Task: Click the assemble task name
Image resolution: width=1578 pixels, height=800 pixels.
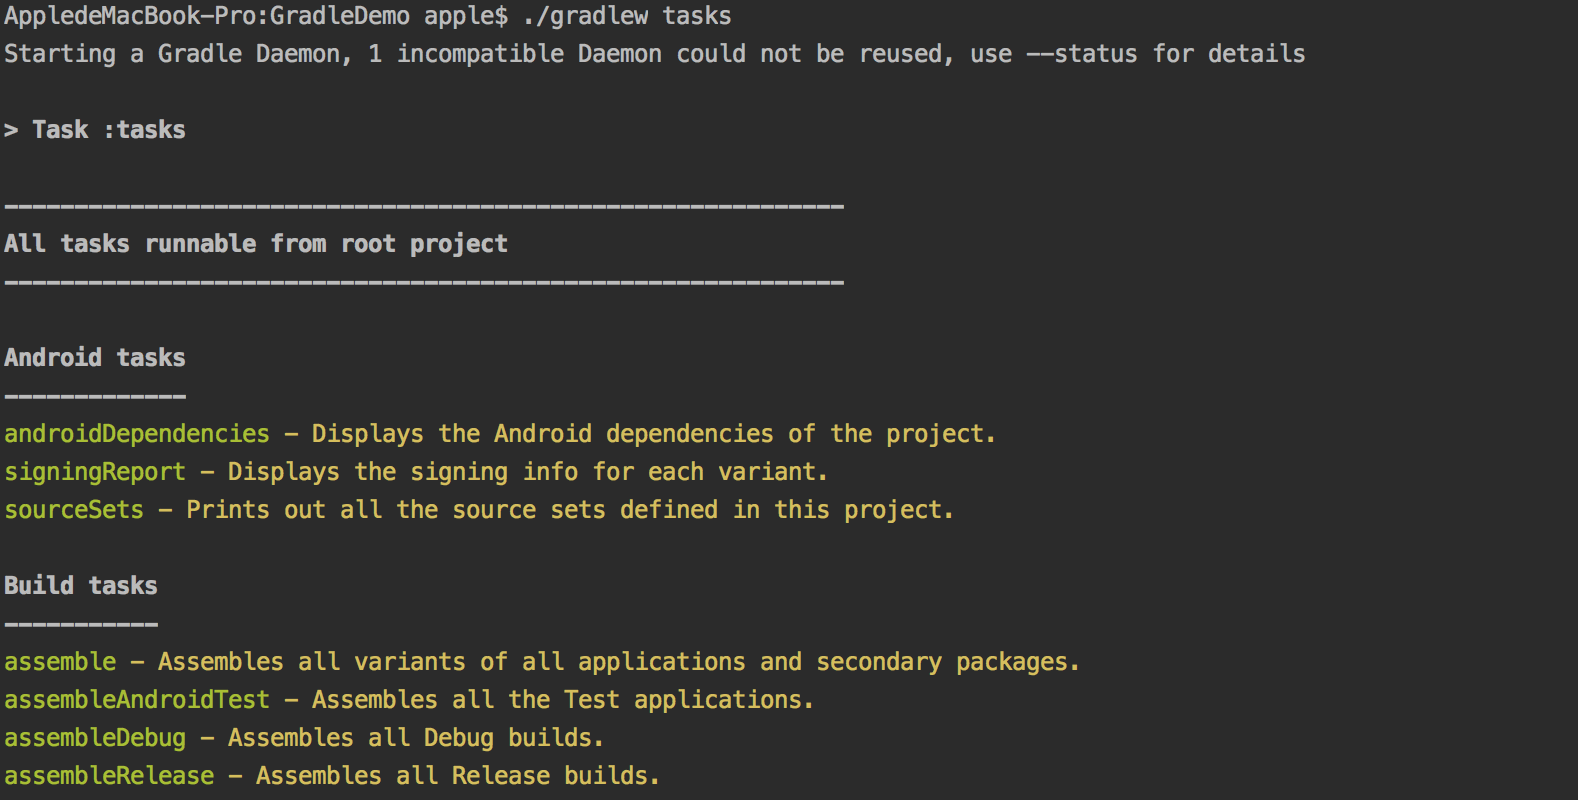Action: pos(60,662)
